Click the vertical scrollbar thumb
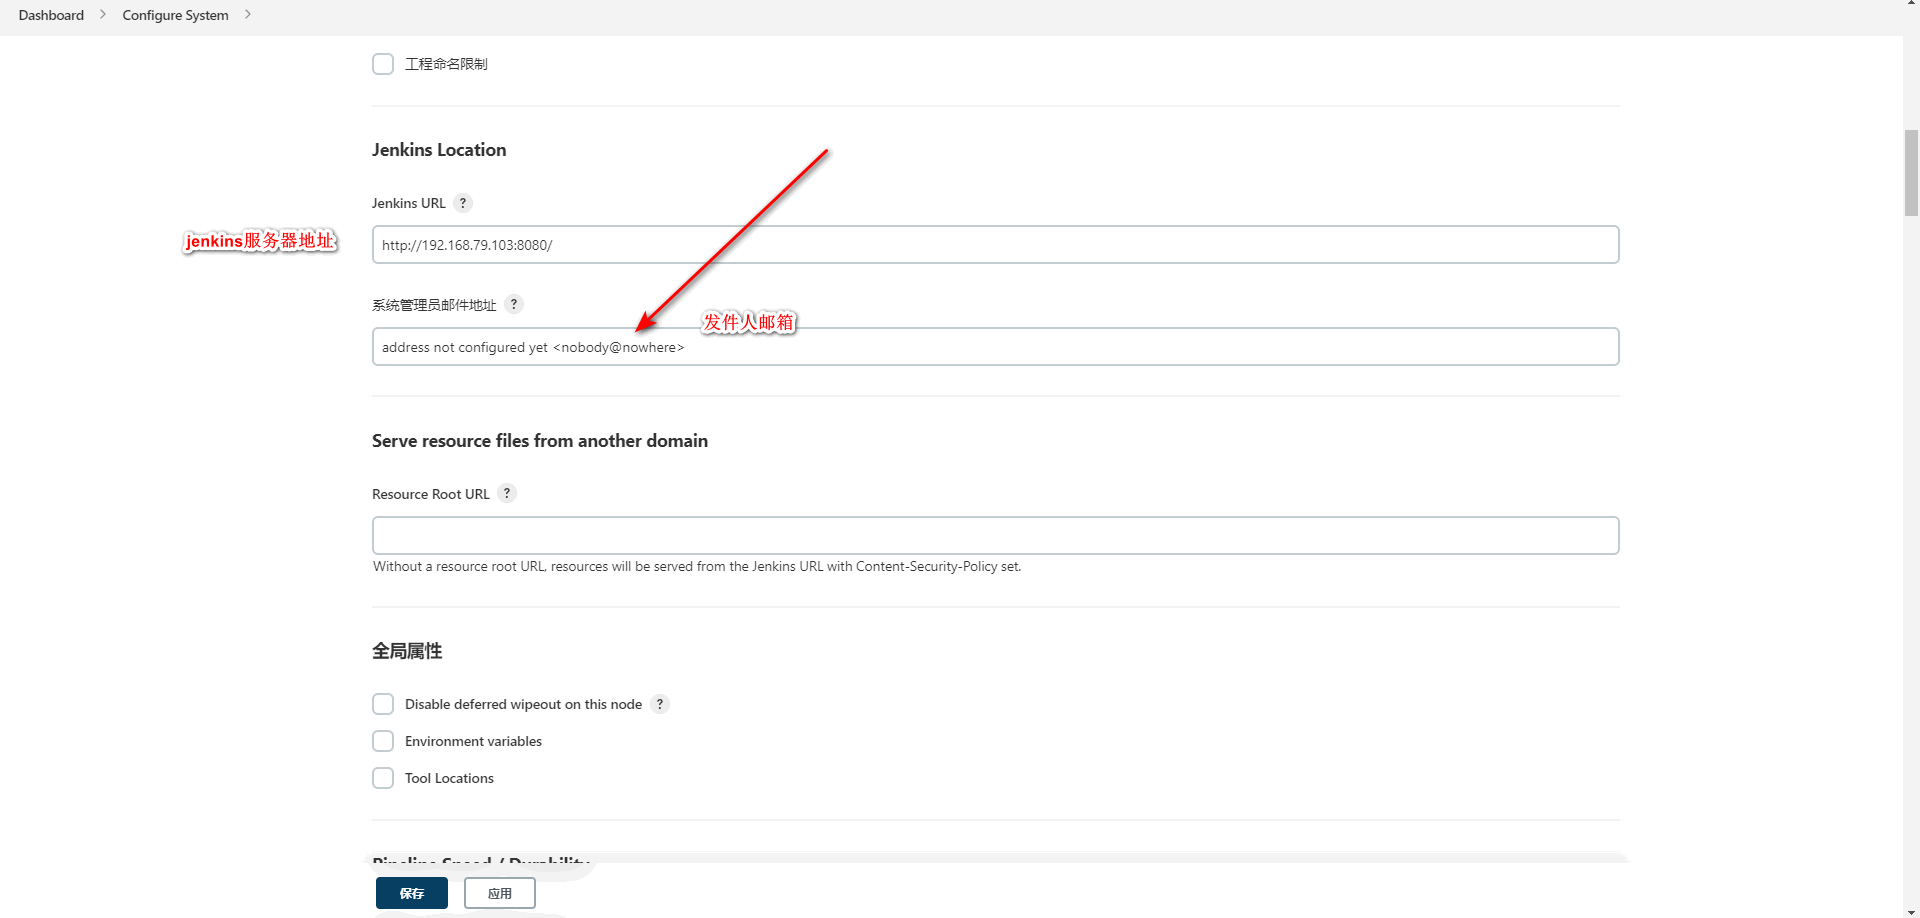Viewport: 1920px width, 918px height. 1911,172
